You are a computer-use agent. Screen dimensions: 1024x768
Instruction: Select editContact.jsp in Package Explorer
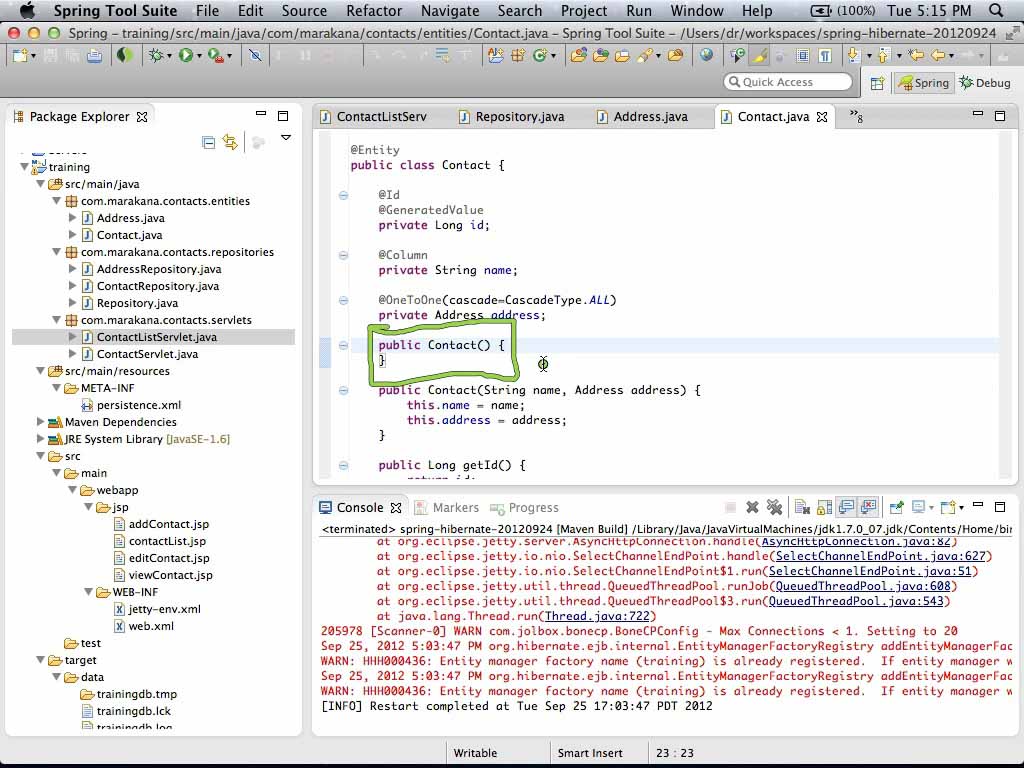(168, 558)
